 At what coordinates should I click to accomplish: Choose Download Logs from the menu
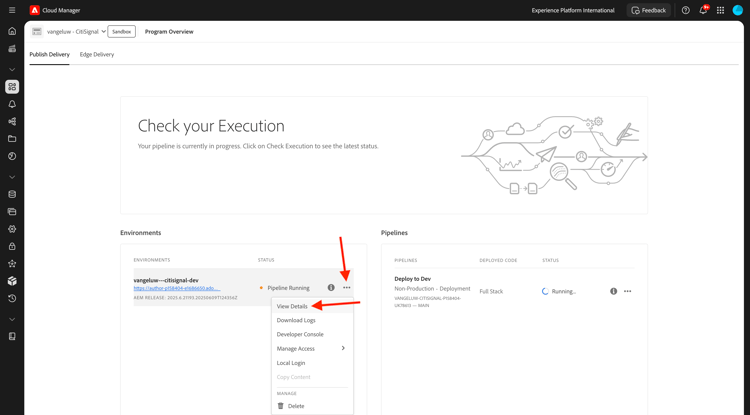point(296,320)
